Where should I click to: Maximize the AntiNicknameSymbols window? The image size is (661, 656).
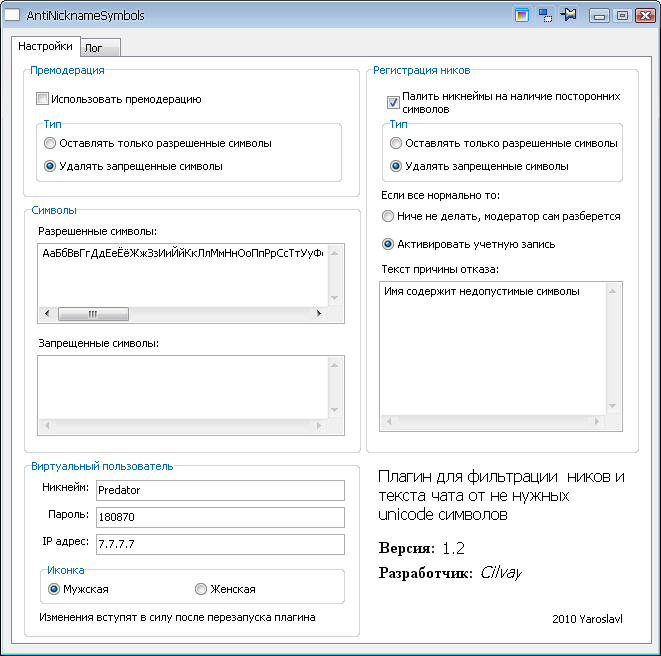(x=622, y=15)
